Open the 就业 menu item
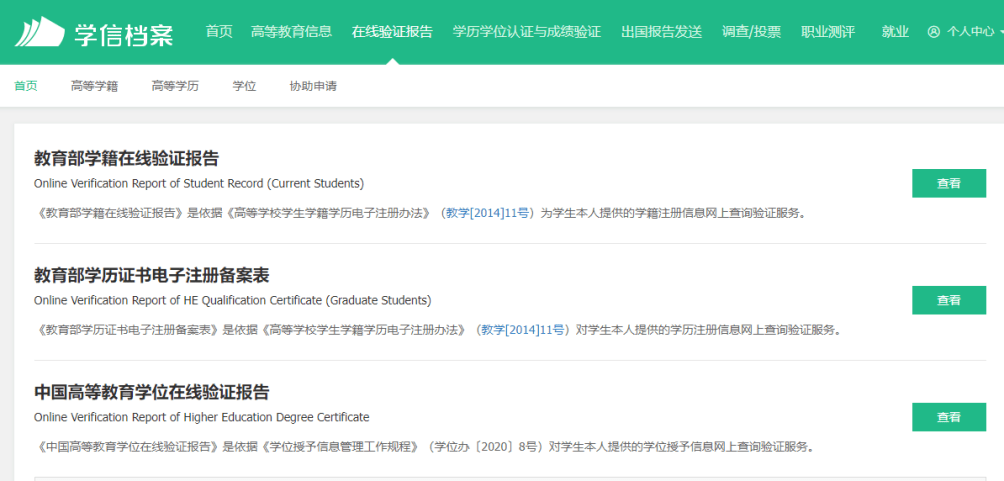The height and width of the screenshot is (481, 1004). [895, 32]
